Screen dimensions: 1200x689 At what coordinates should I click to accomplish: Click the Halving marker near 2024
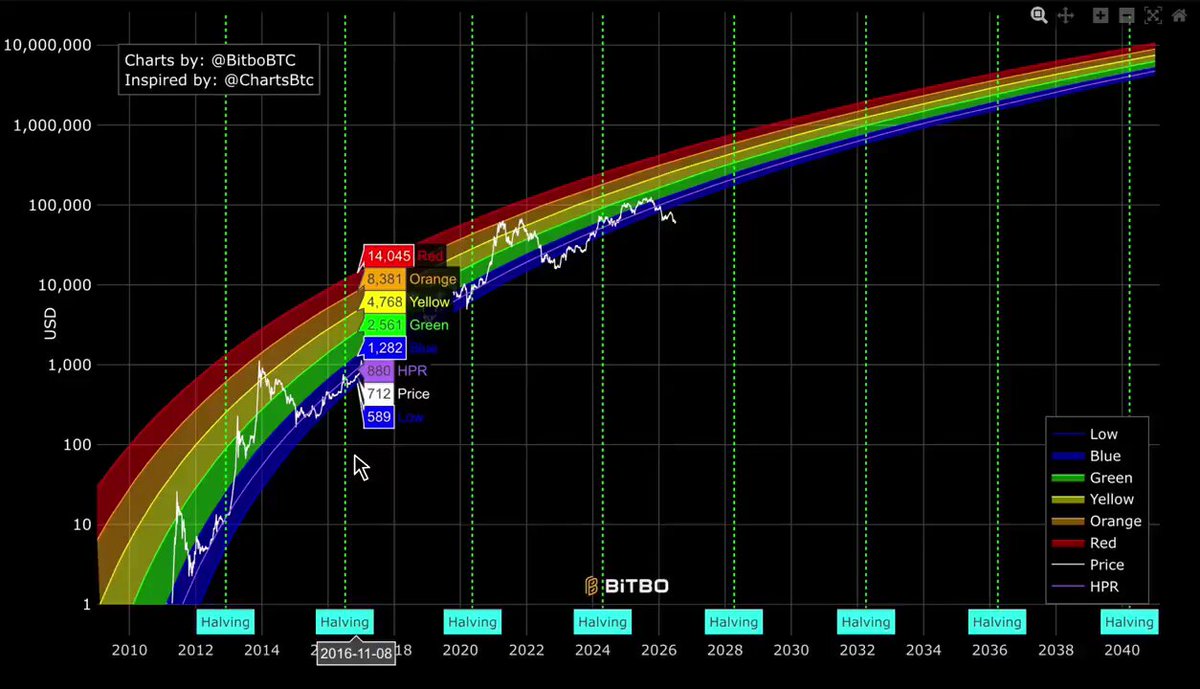coord(602,622)
